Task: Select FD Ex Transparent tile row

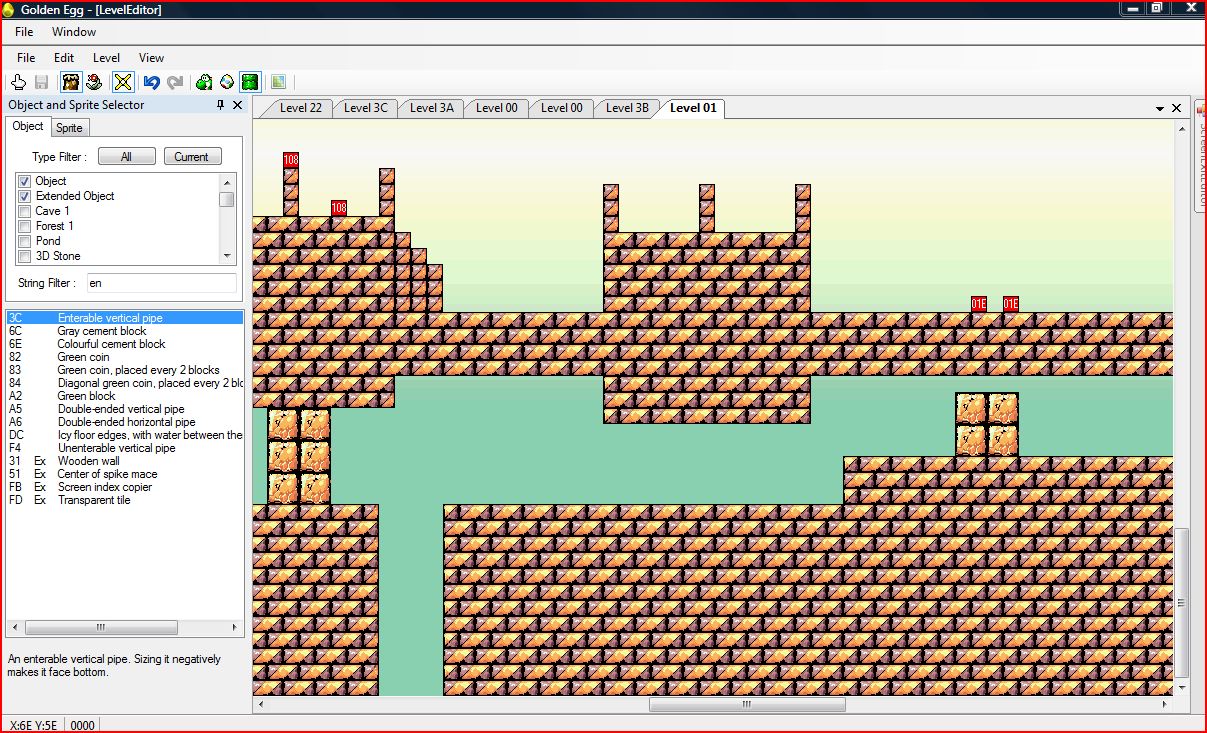Action: (124, 500)
